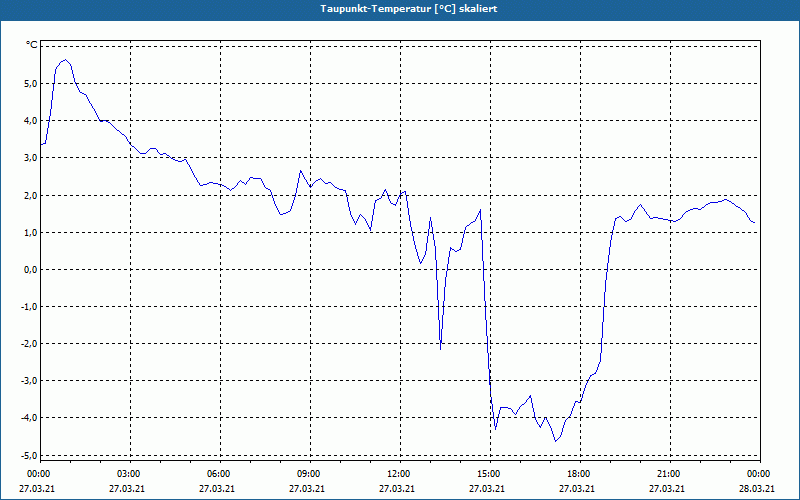
Task: Click the 21:00 time label
Action: click(670, 474)
